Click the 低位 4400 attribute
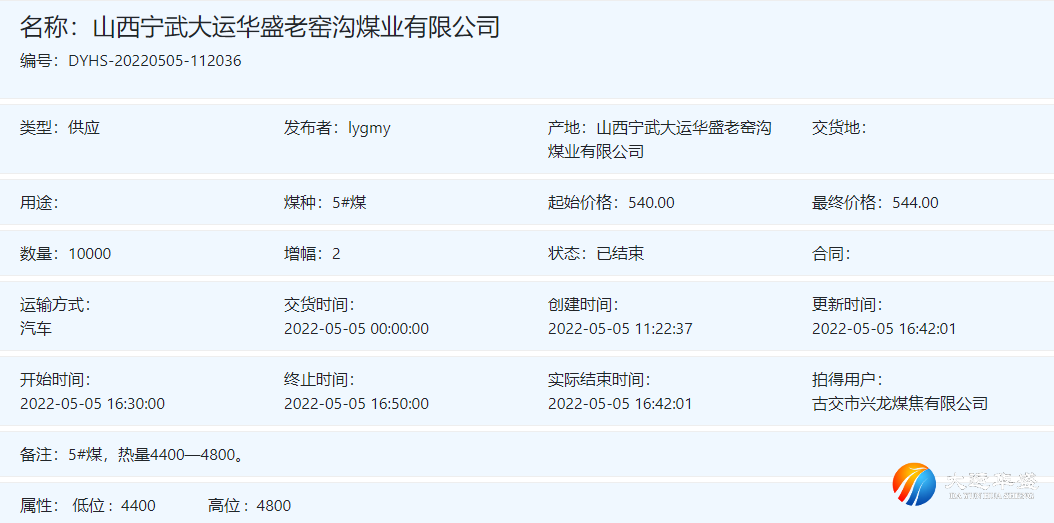The image size is (1054, 523). 114,506
